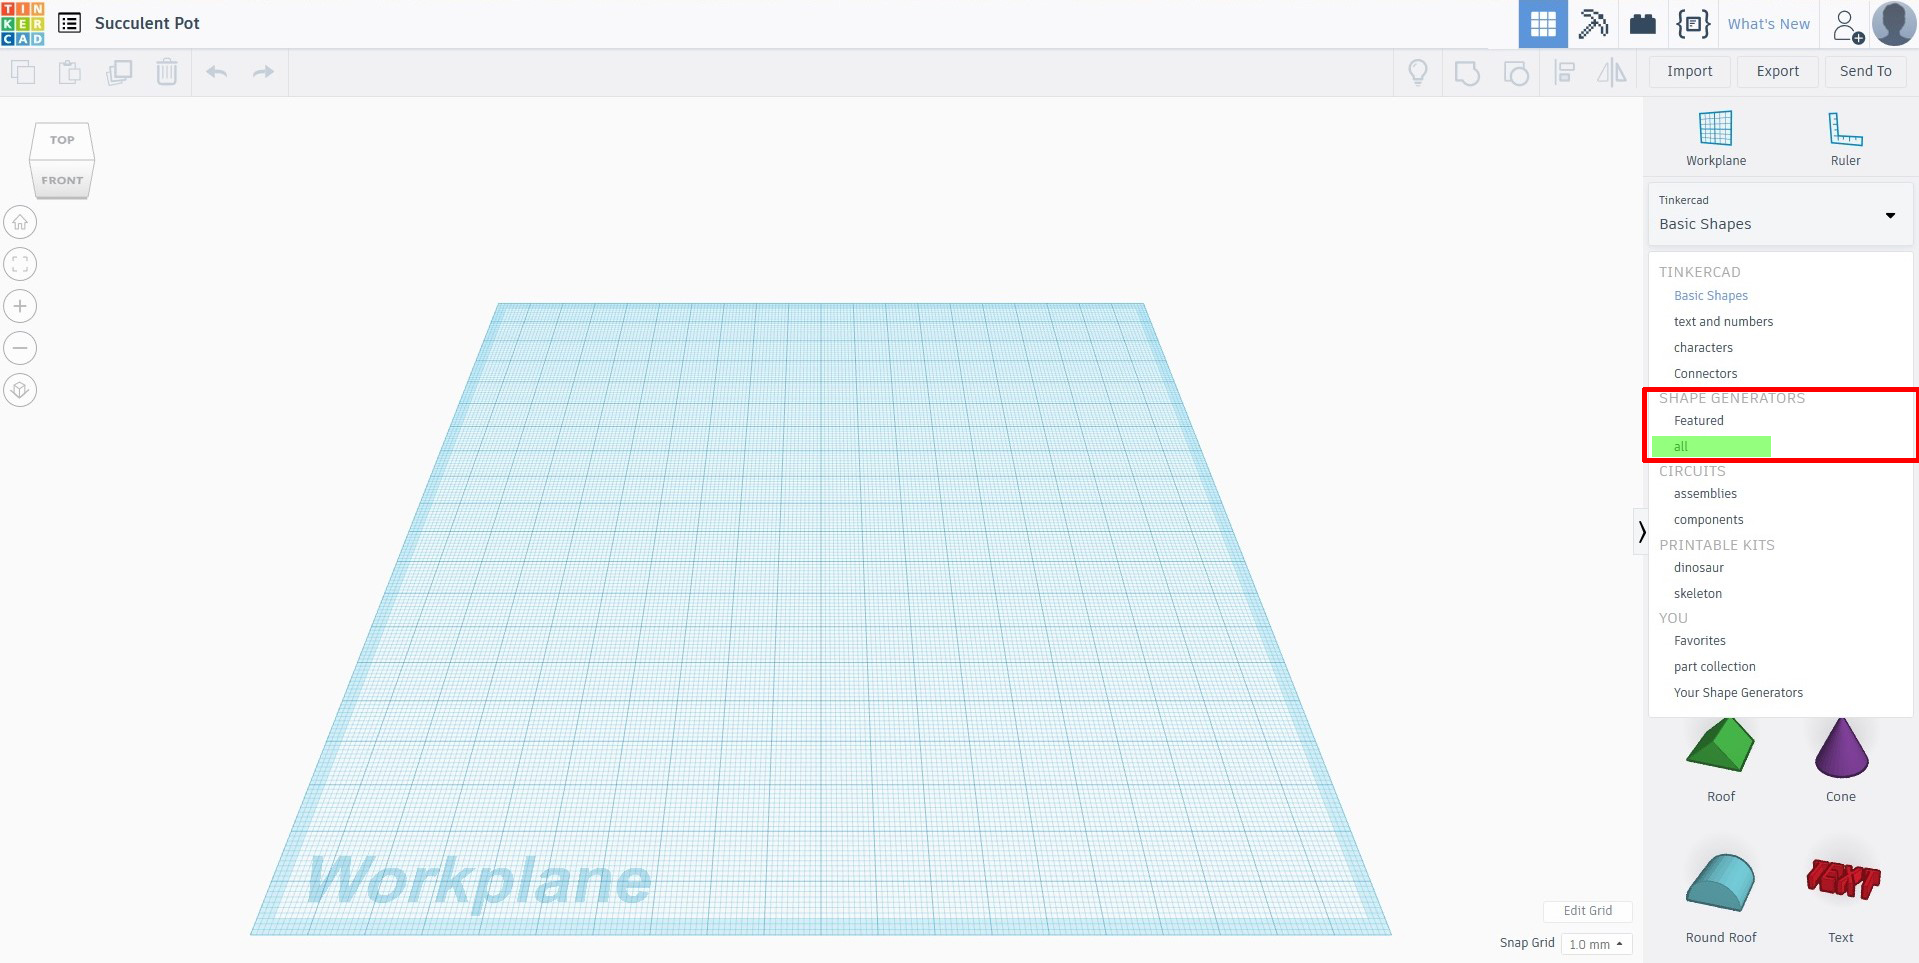The width and height of the screenshot is (1919, 963).
Task: Select Basic Shapes in the category list
Action: point(1711,296)
